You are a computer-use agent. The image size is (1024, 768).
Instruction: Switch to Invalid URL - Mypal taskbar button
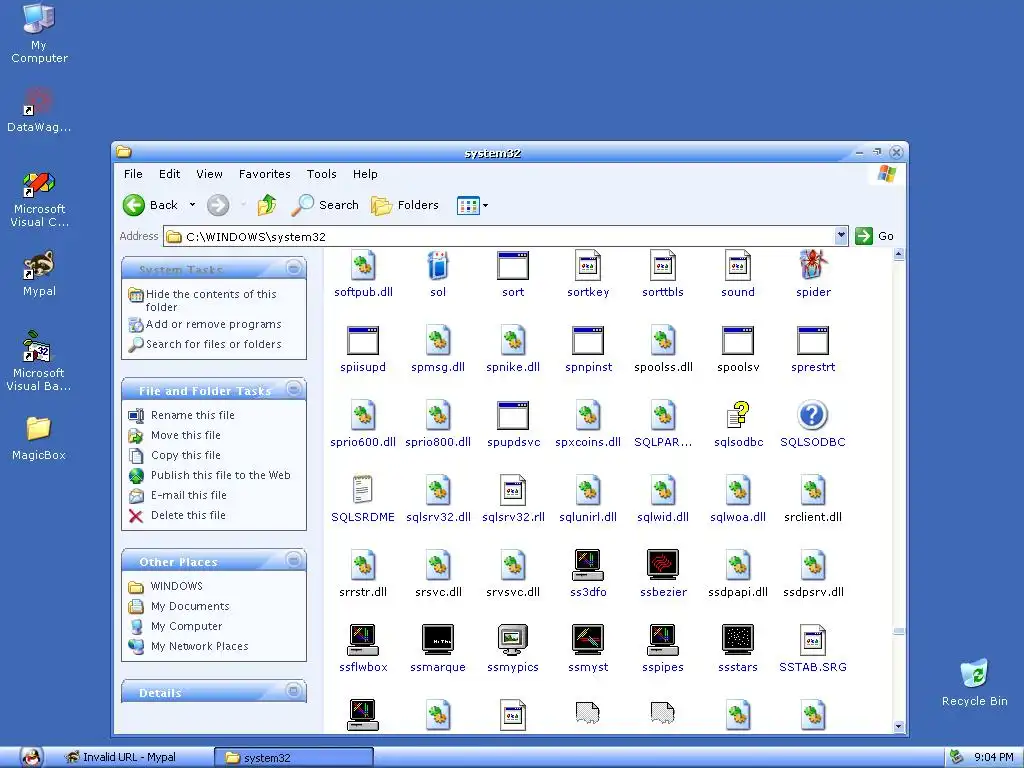point(129,758)
